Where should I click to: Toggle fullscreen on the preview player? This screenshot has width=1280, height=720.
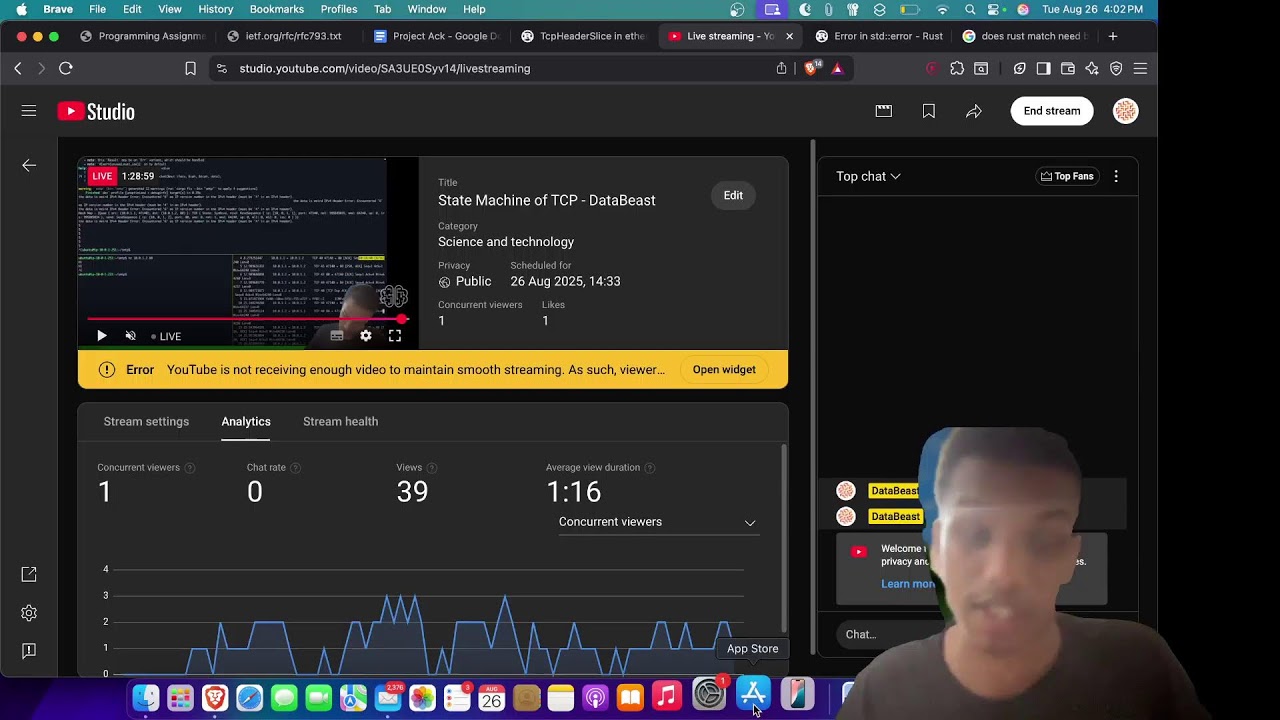point(395,336)
